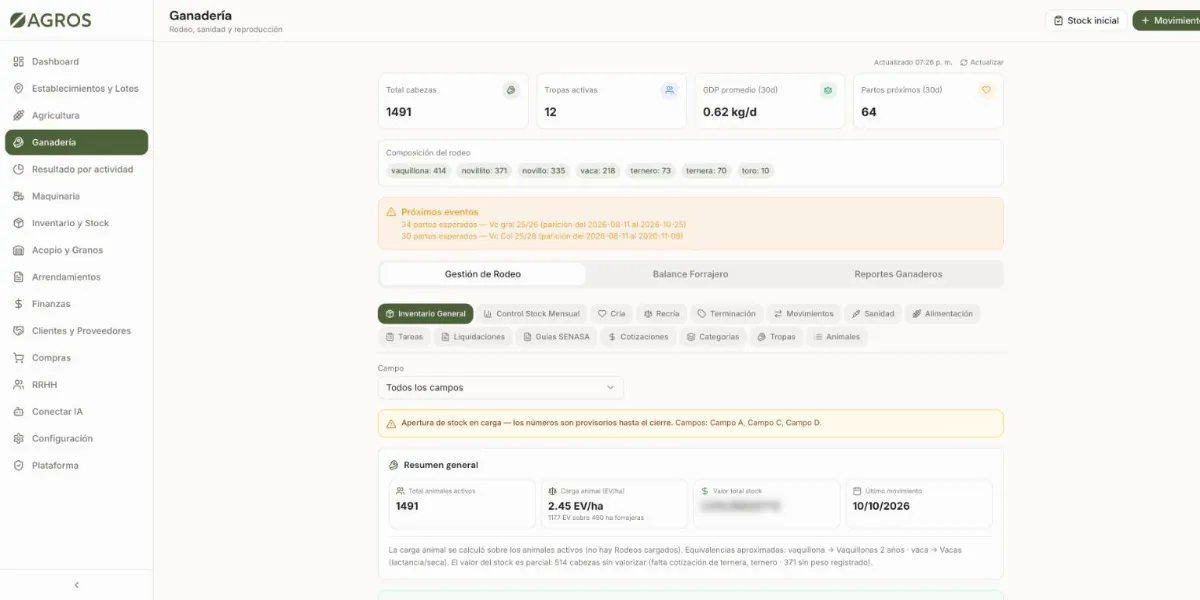Open the Animales sub-tab
The image size is (1200, 600).
click(x=837, y=337)
